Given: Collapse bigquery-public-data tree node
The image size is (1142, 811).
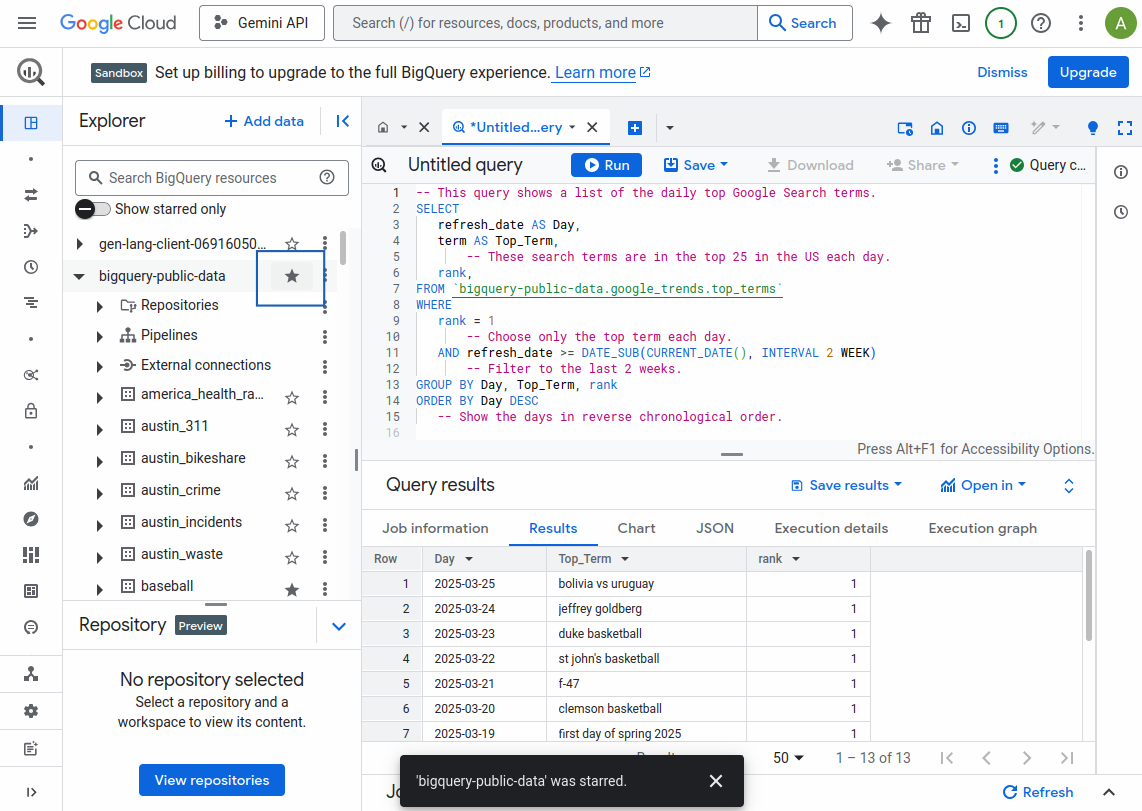Looking at the screenshot, I should pyautogui.click(x=79, y=277).
